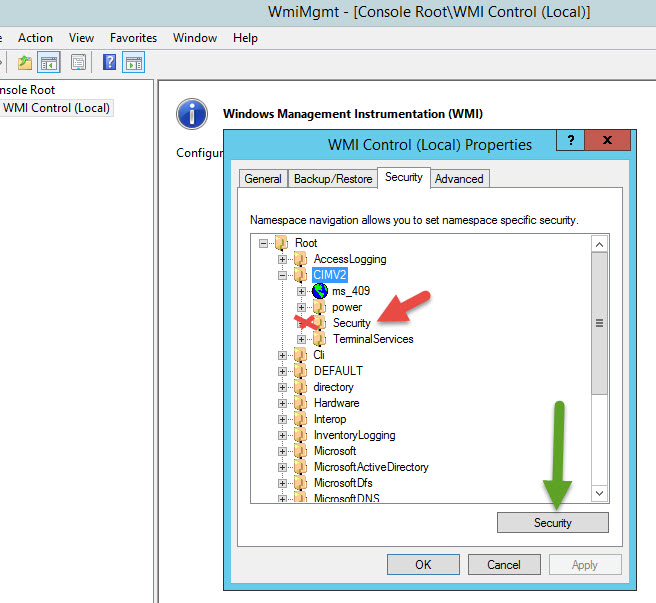Expand the MicrosoftDfs namespace node
The height and width of the screenshot is (603, 656).
click(282, 483)
